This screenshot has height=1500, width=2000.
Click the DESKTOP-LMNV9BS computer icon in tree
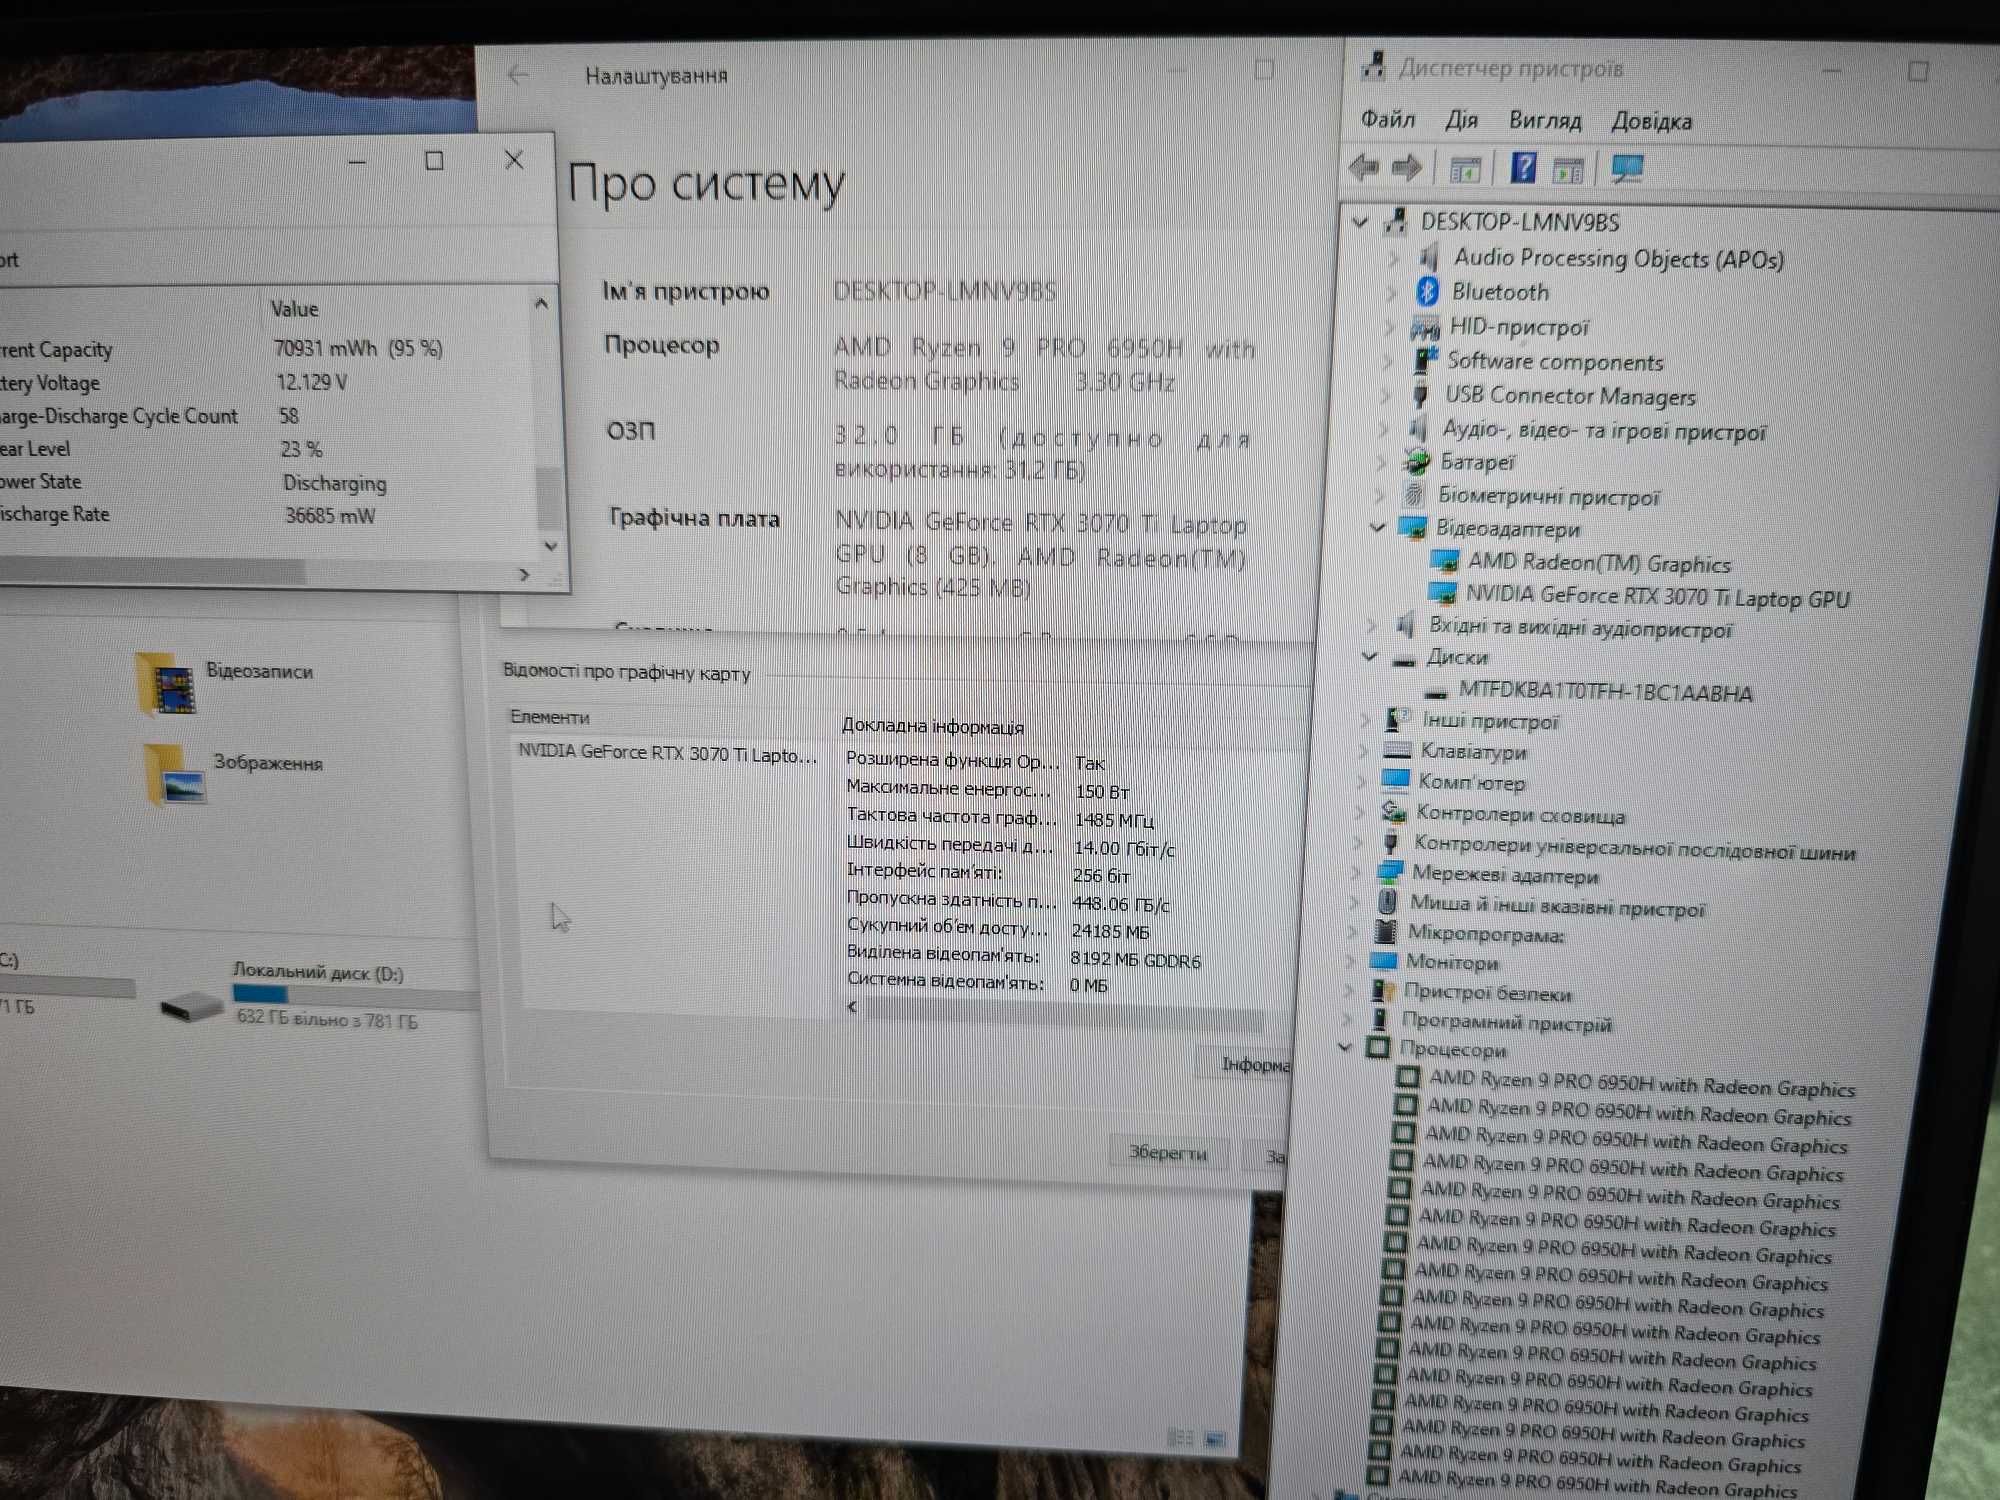1396,221
